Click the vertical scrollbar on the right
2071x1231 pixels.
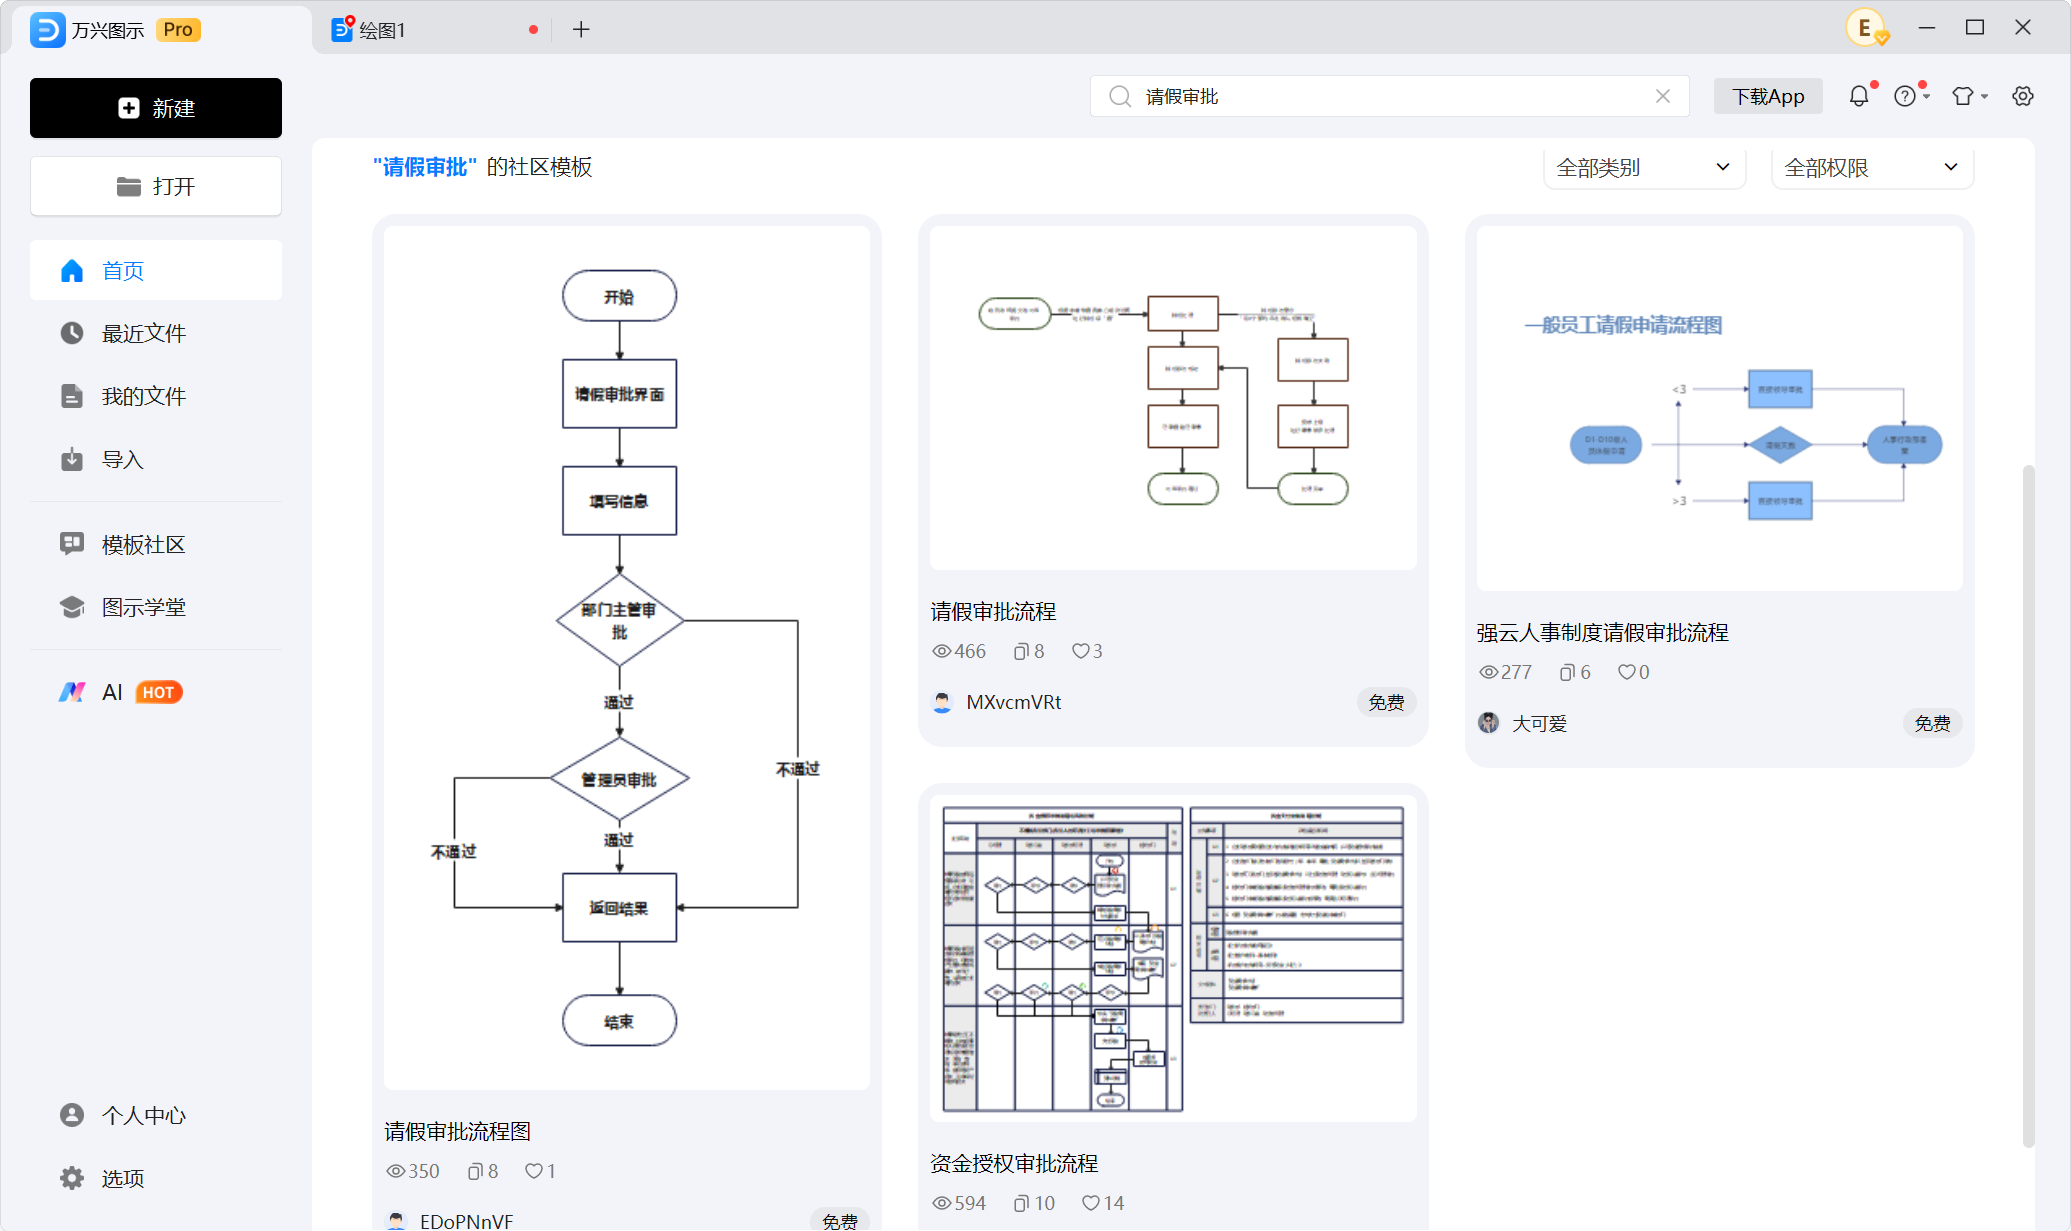(2028, 805)
